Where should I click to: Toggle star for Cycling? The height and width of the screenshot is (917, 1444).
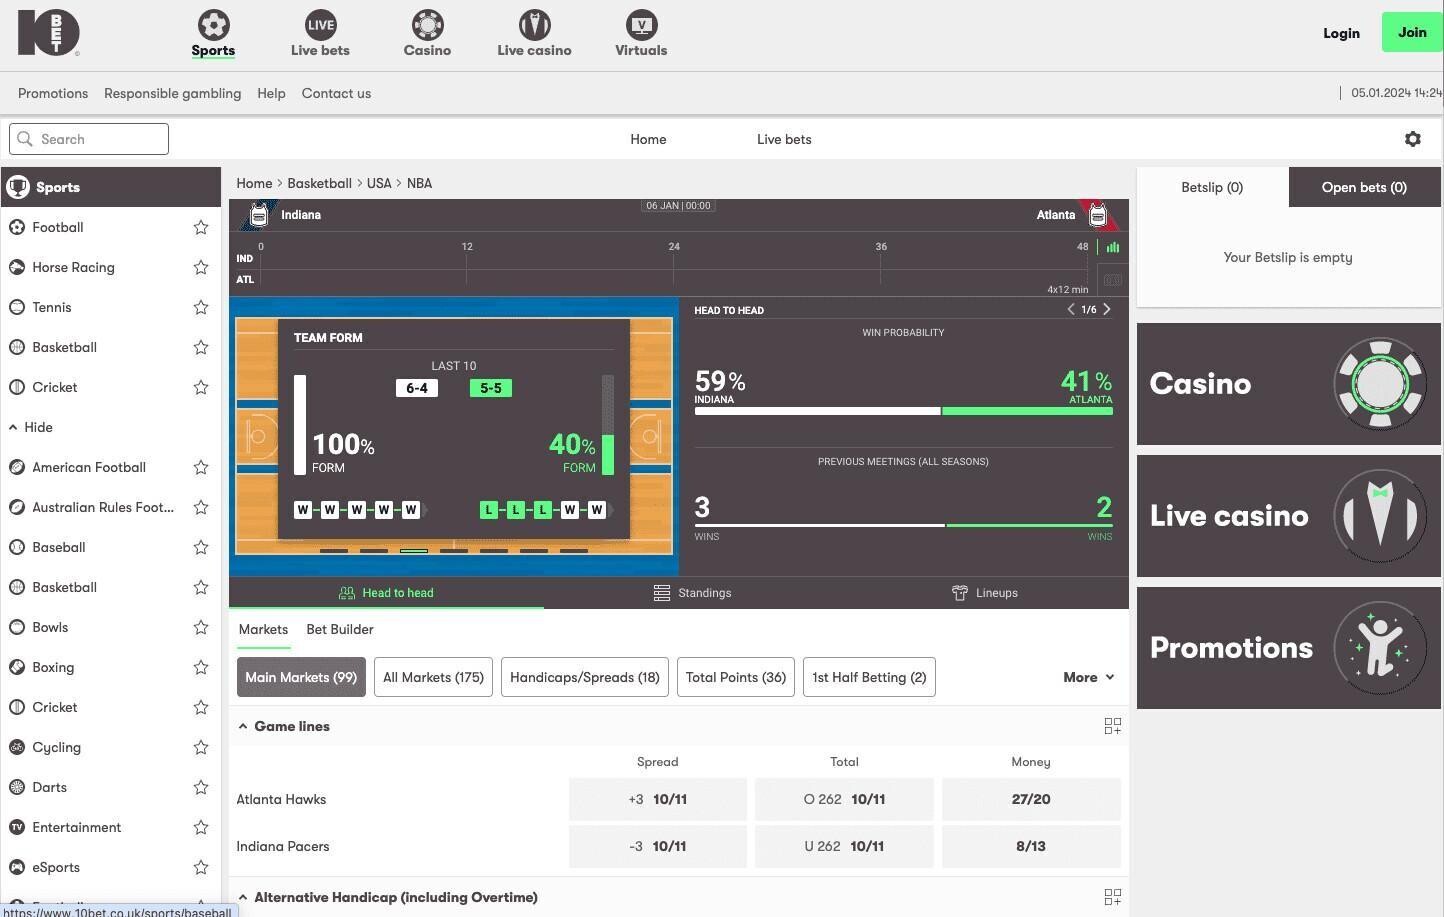[201, 747]
